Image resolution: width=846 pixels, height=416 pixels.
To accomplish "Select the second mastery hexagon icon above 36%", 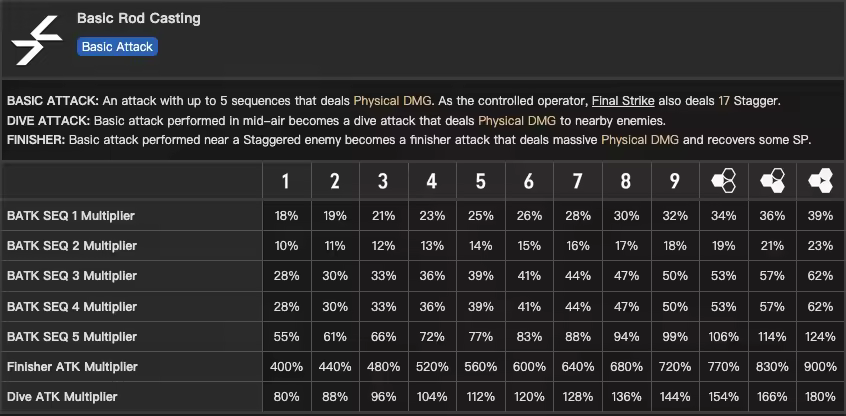I will click(x=772, y=181).
